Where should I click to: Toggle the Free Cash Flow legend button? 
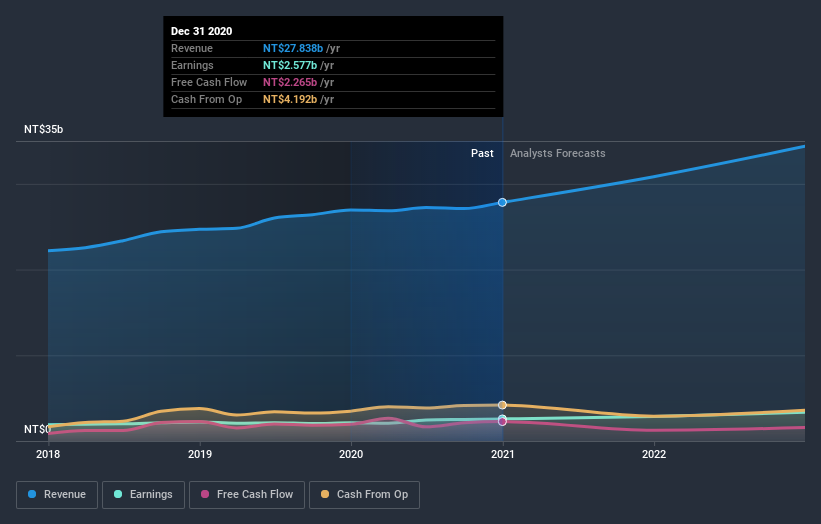[247, 495]
